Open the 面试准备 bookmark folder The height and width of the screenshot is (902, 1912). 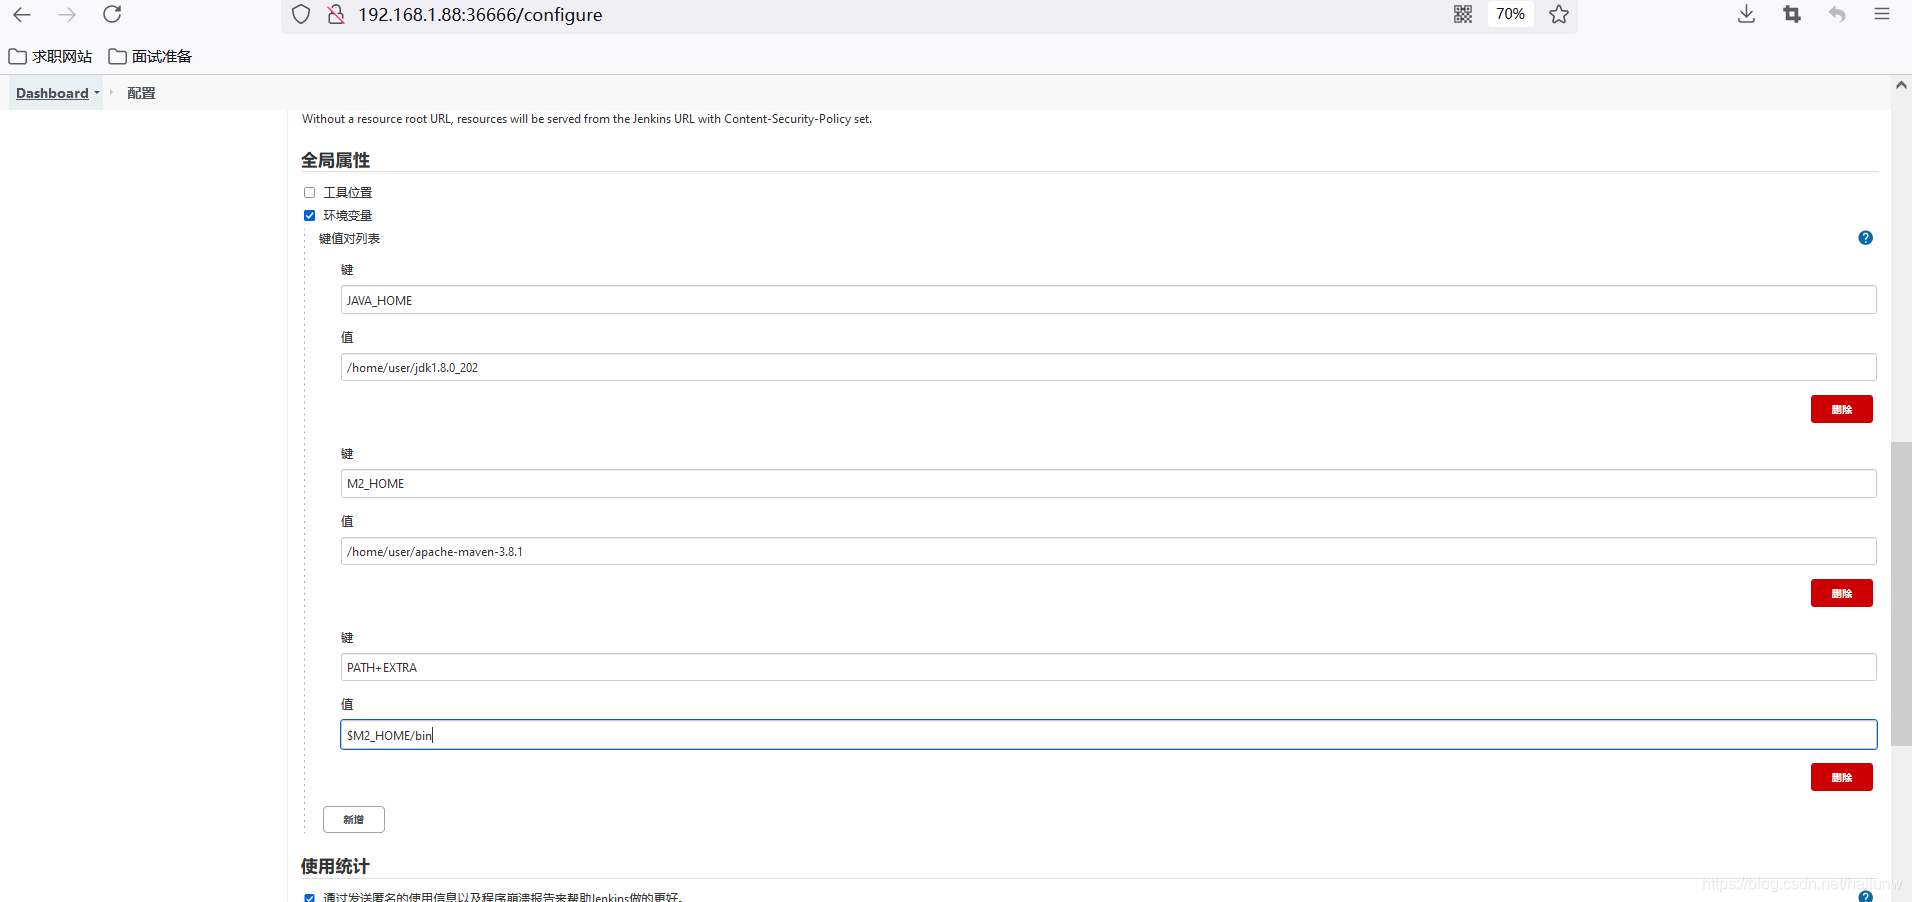click(x=150, y=56)
